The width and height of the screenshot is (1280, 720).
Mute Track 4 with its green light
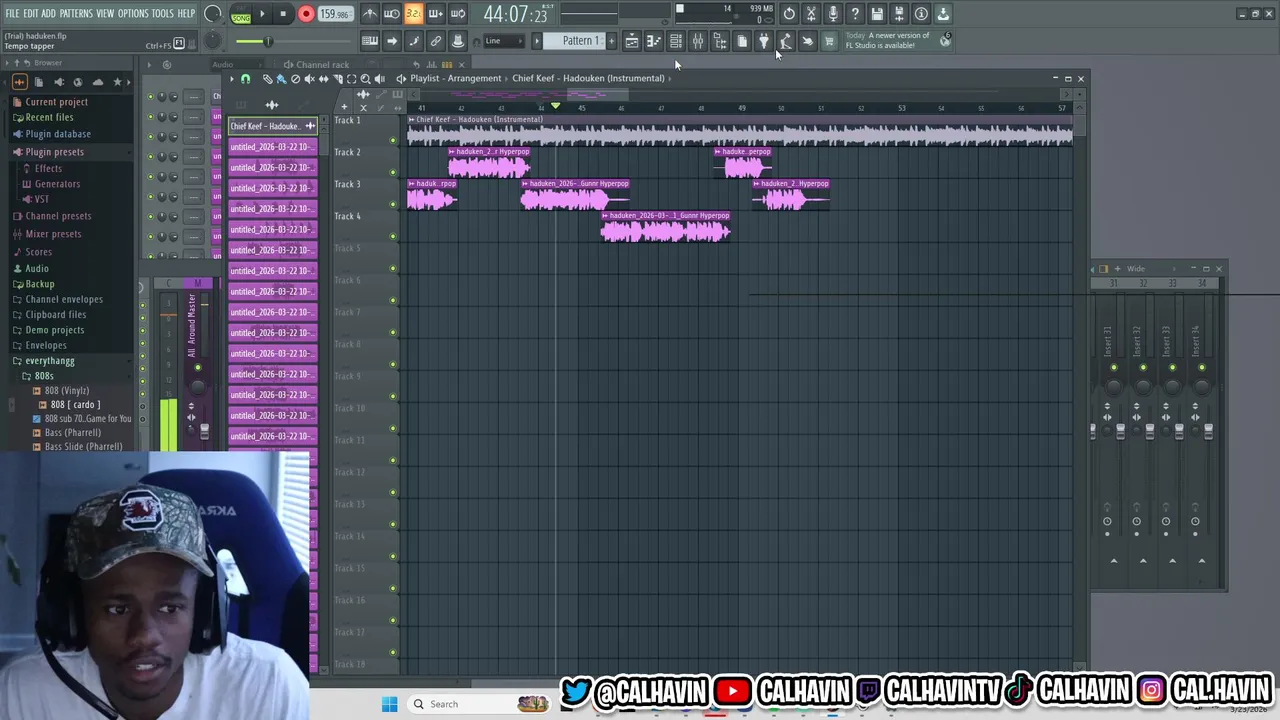tap(393, 236)
